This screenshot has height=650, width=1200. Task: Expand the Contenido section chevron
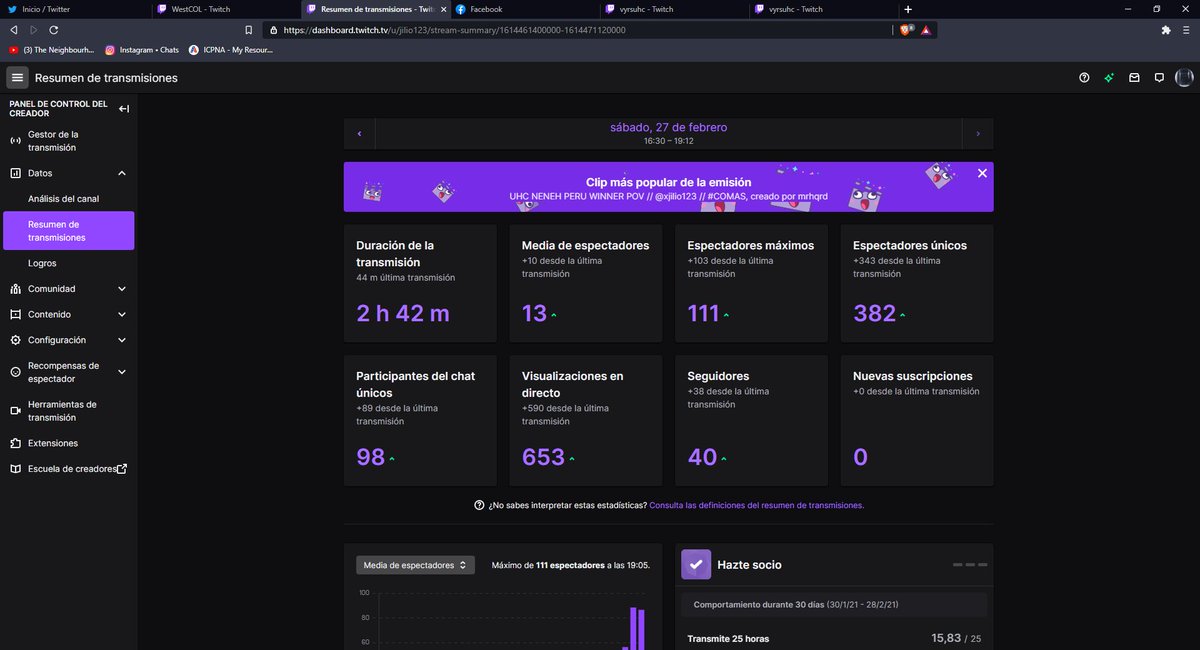click(x=122, y=314)
